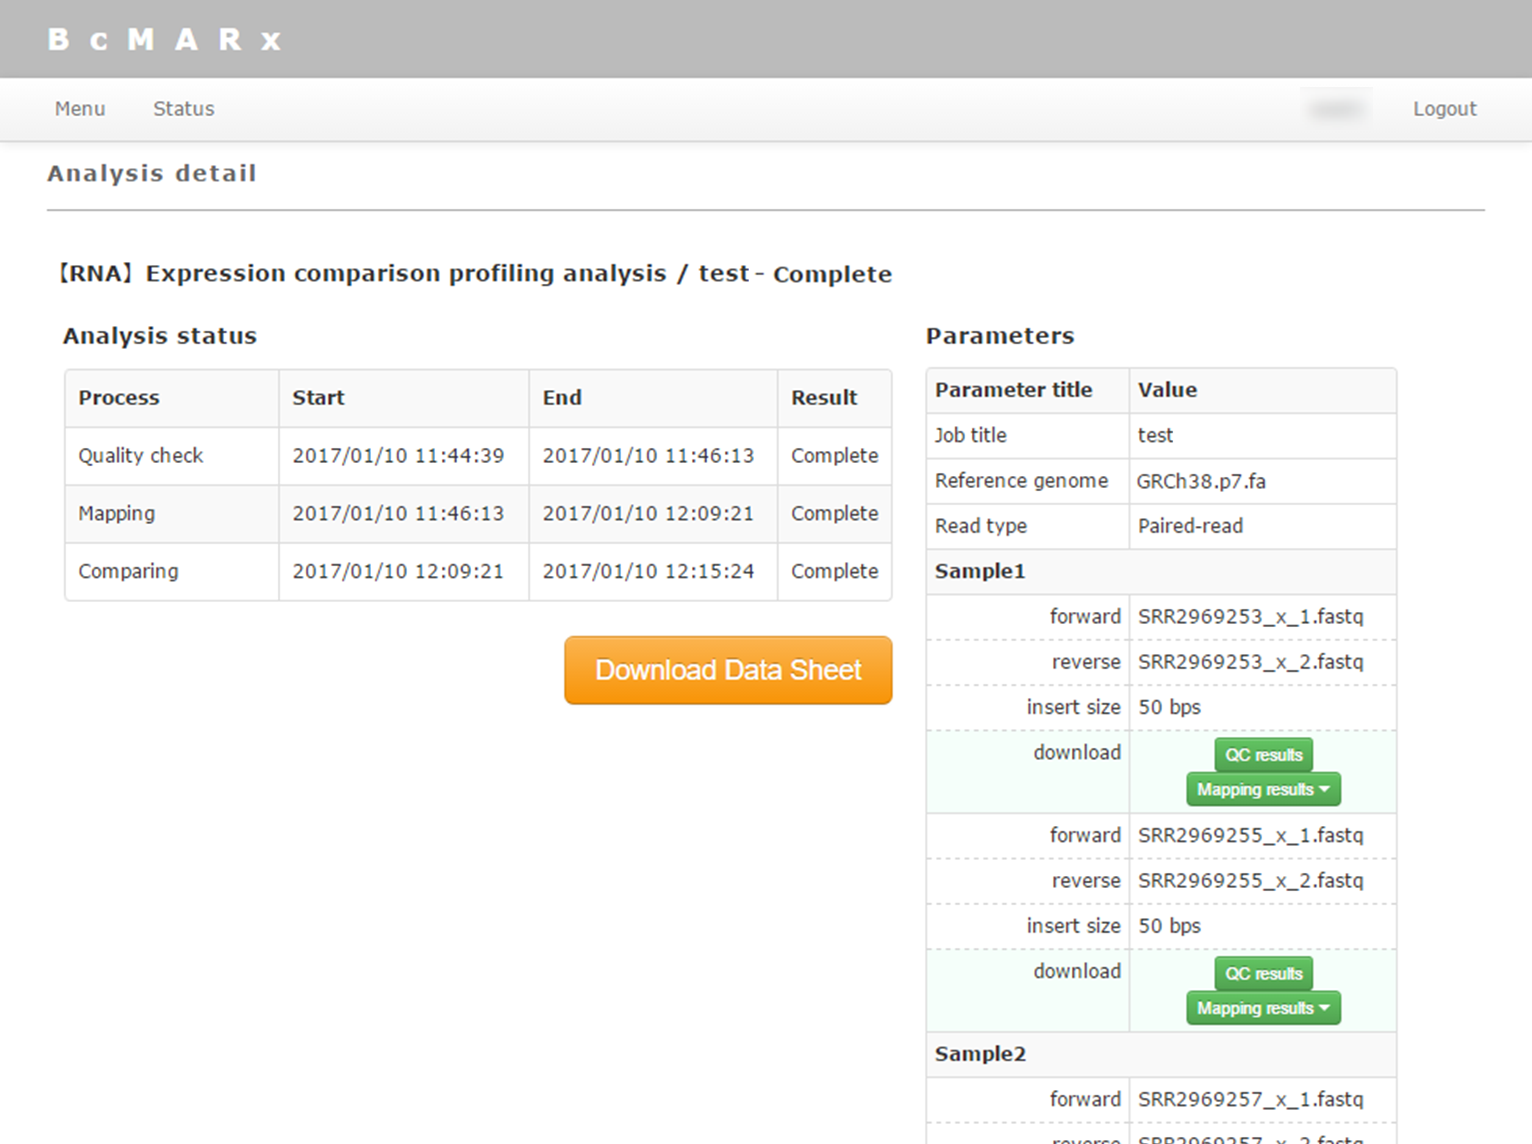Select the Comparing process row
Screen dimensions: 1532x1144
pos(129,572)
